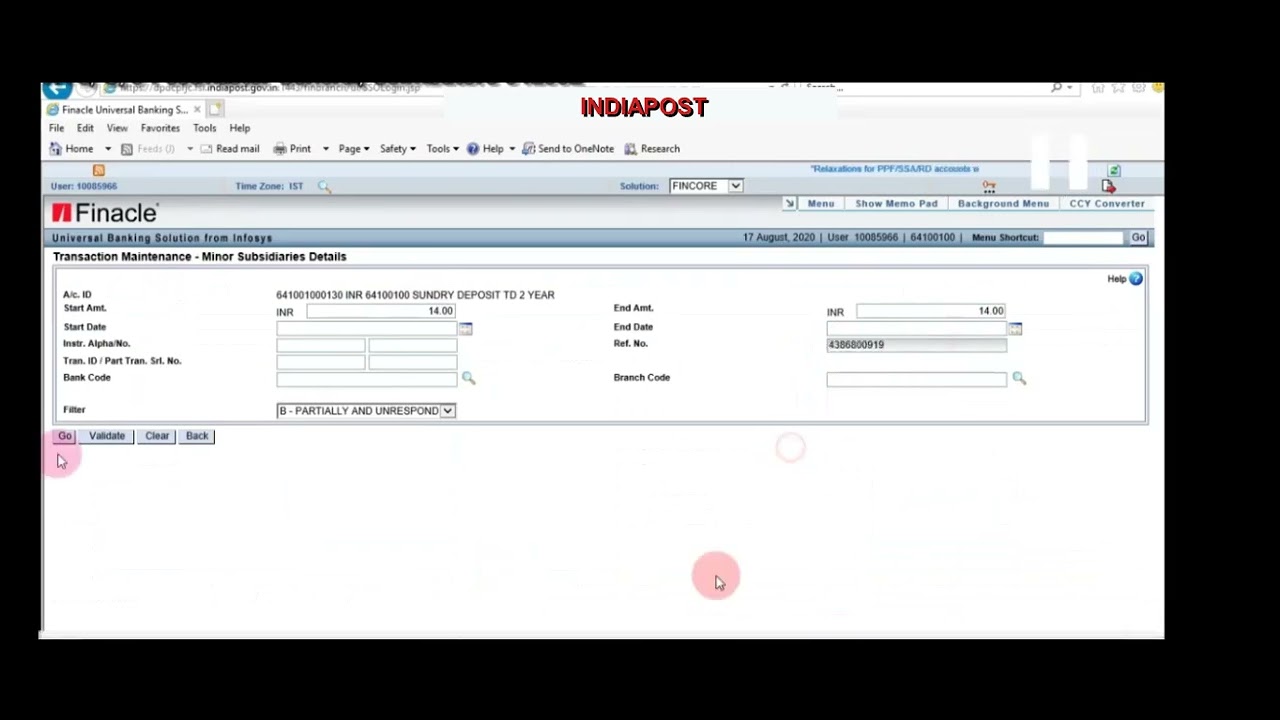1280x720 pixels.
Task: Open the Safety dropdown menu
Action: coord(397,149)
